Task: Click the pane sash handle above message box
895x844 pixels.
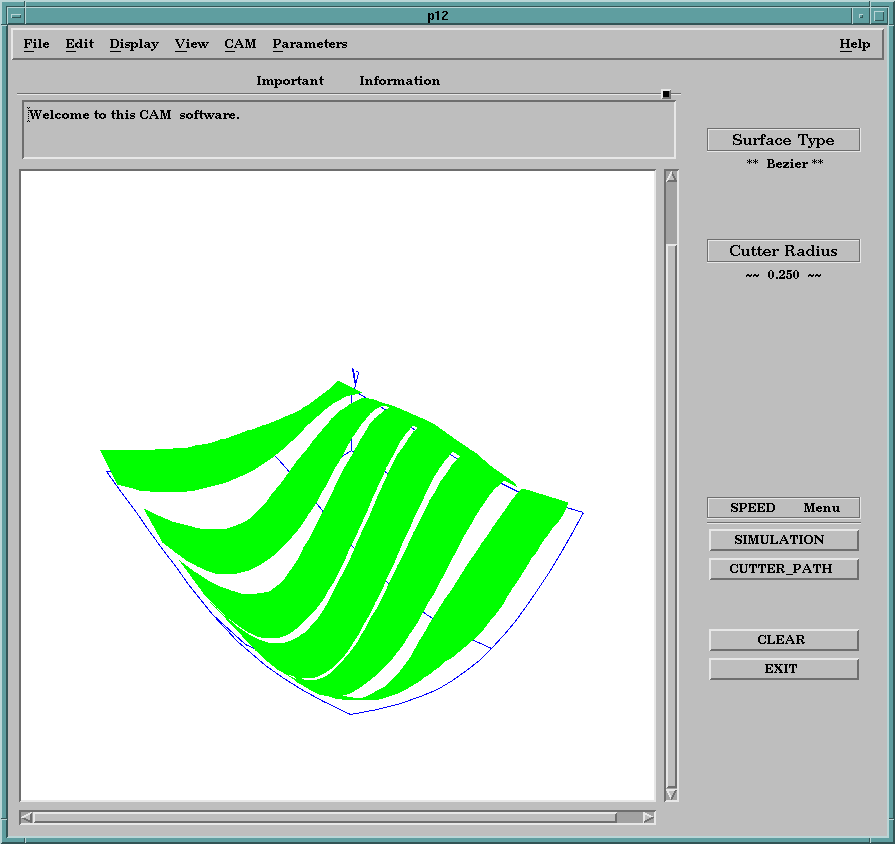Action: [666, 94]
